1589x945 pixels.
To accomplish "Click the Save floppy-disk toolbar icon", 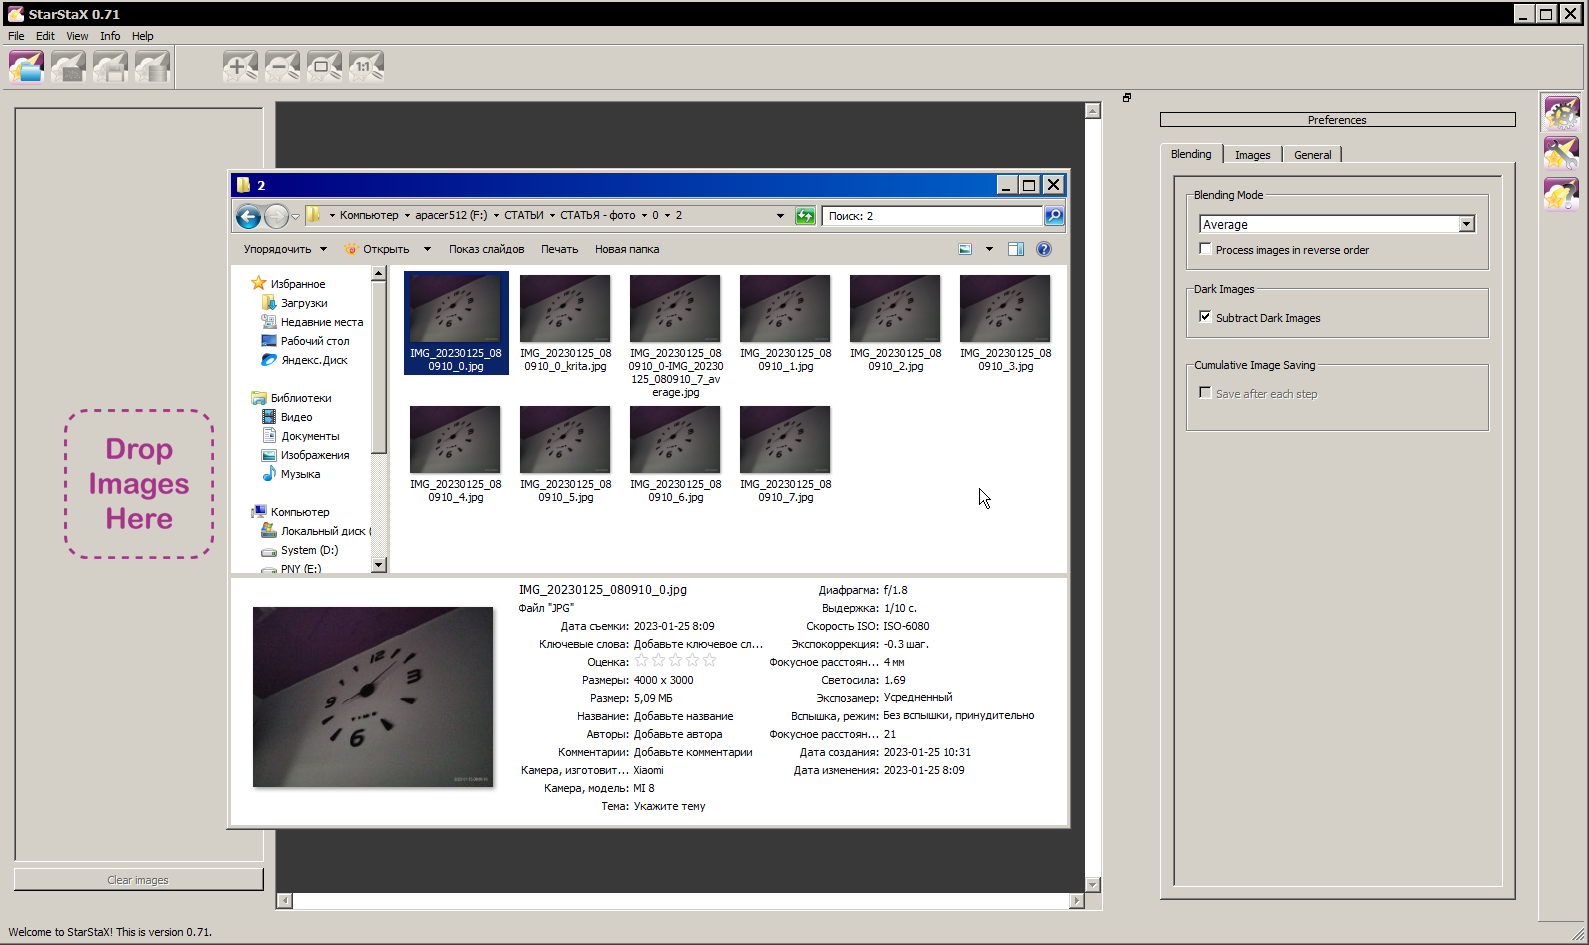I will coord(111,67).
